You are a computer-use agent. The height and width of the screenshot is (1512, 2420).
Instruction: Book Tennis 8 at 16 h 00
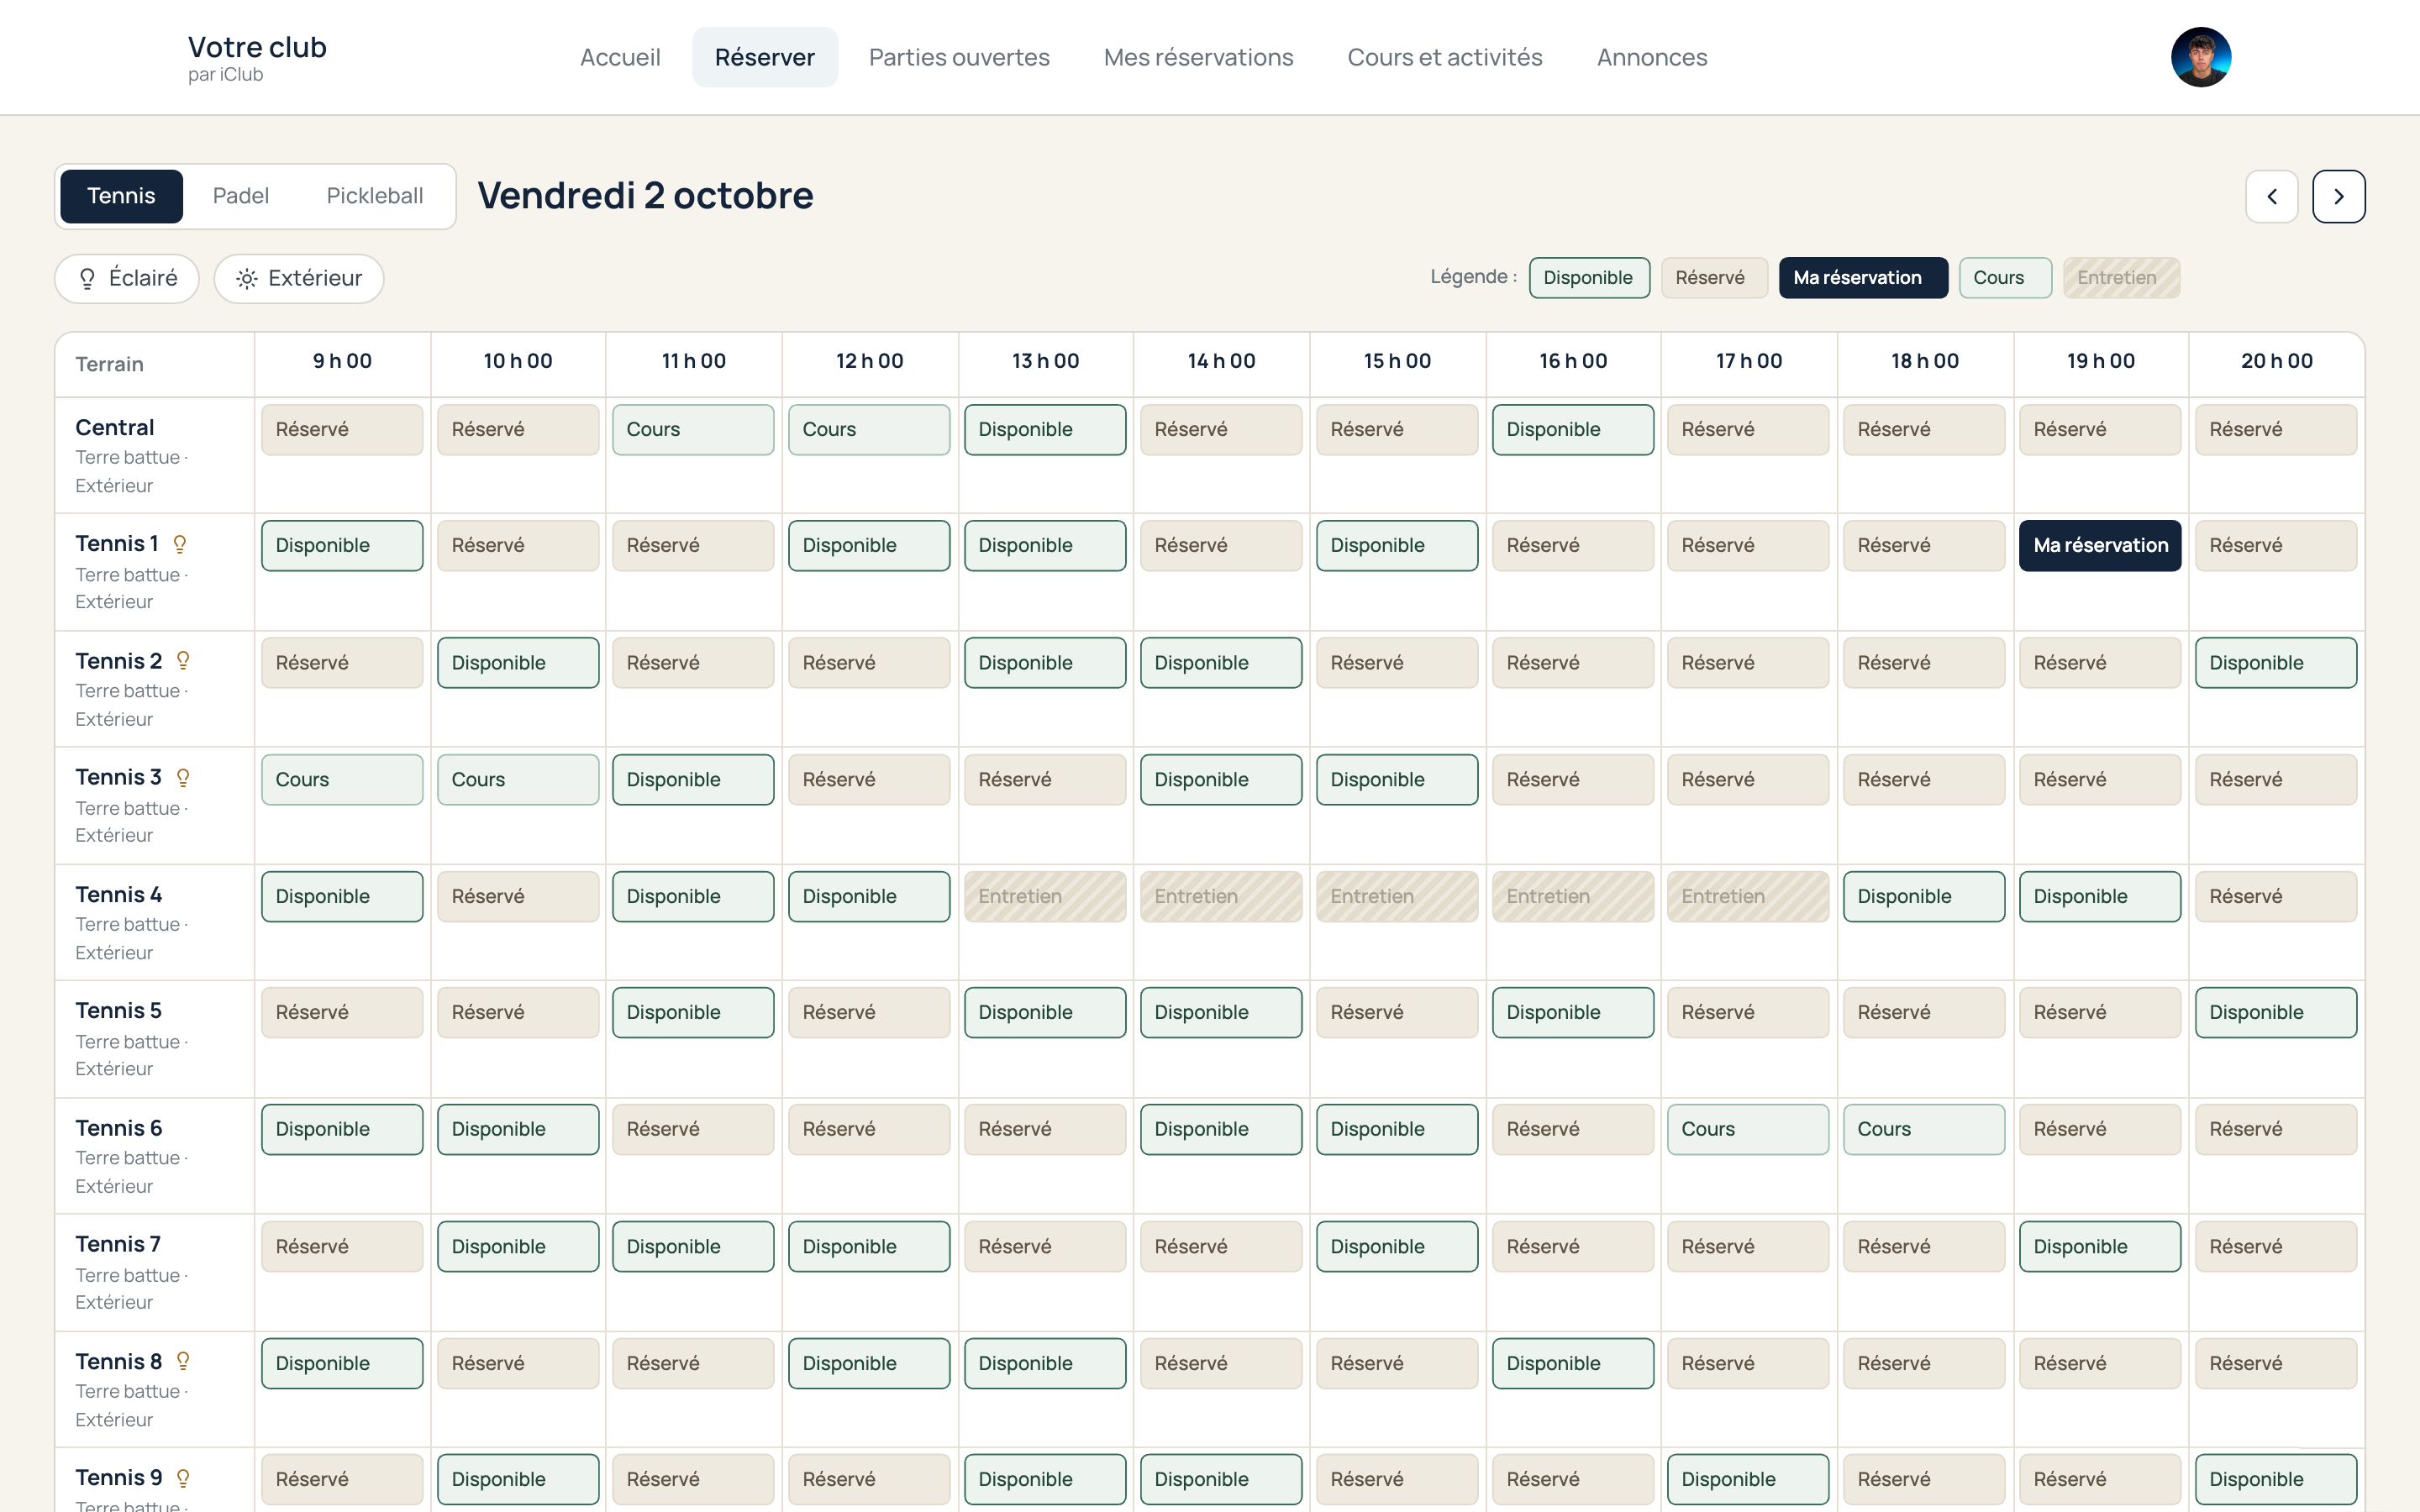click(1573, 1364)
